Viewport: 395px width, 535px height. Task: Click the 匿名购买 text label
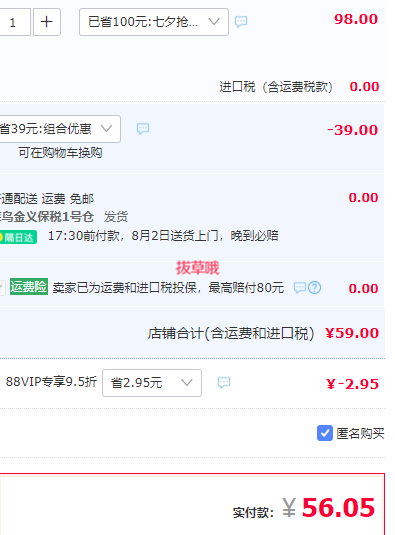click(360, 434)
